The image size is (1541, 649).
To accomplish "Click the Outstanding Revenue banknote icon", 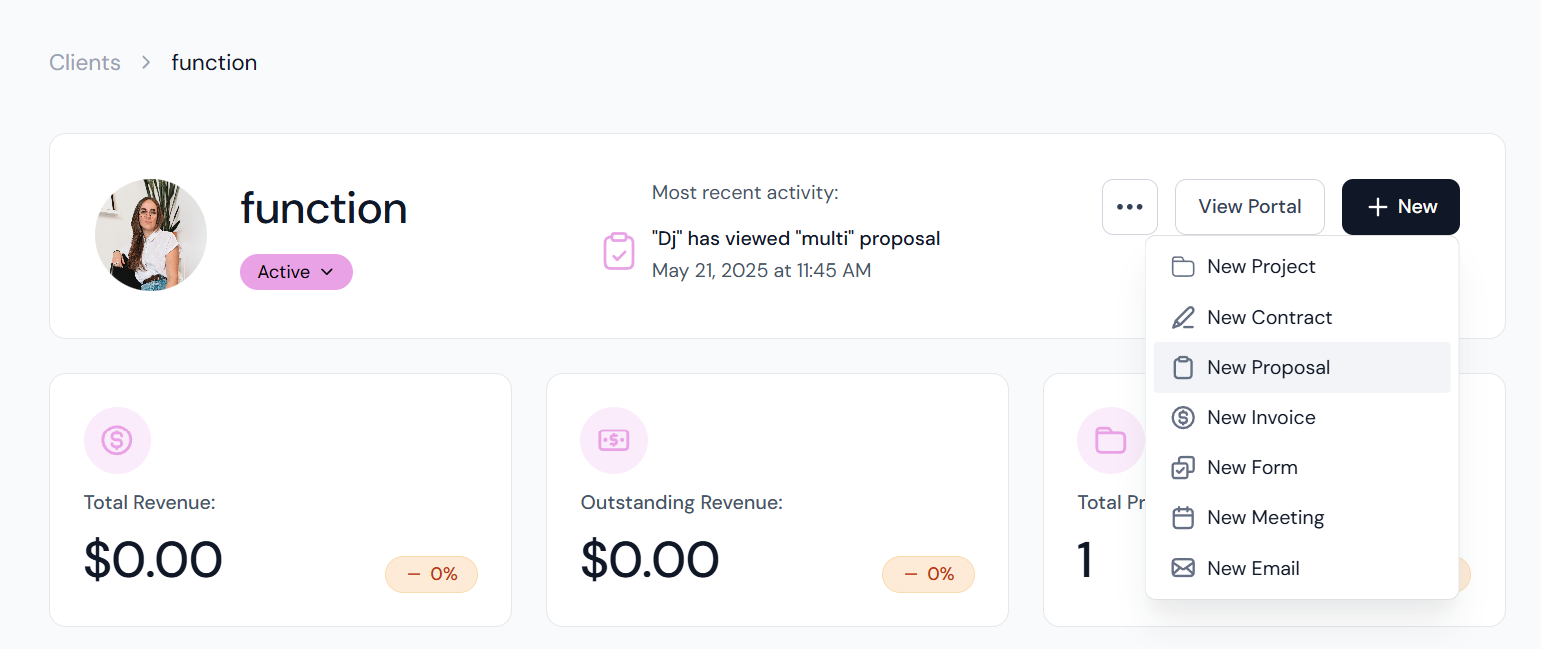I will click(614, 440).
